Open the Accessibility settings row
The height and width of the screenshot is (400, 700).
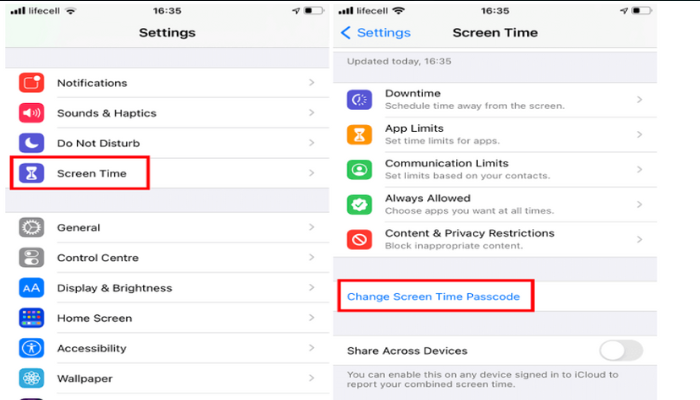point(167,348)
